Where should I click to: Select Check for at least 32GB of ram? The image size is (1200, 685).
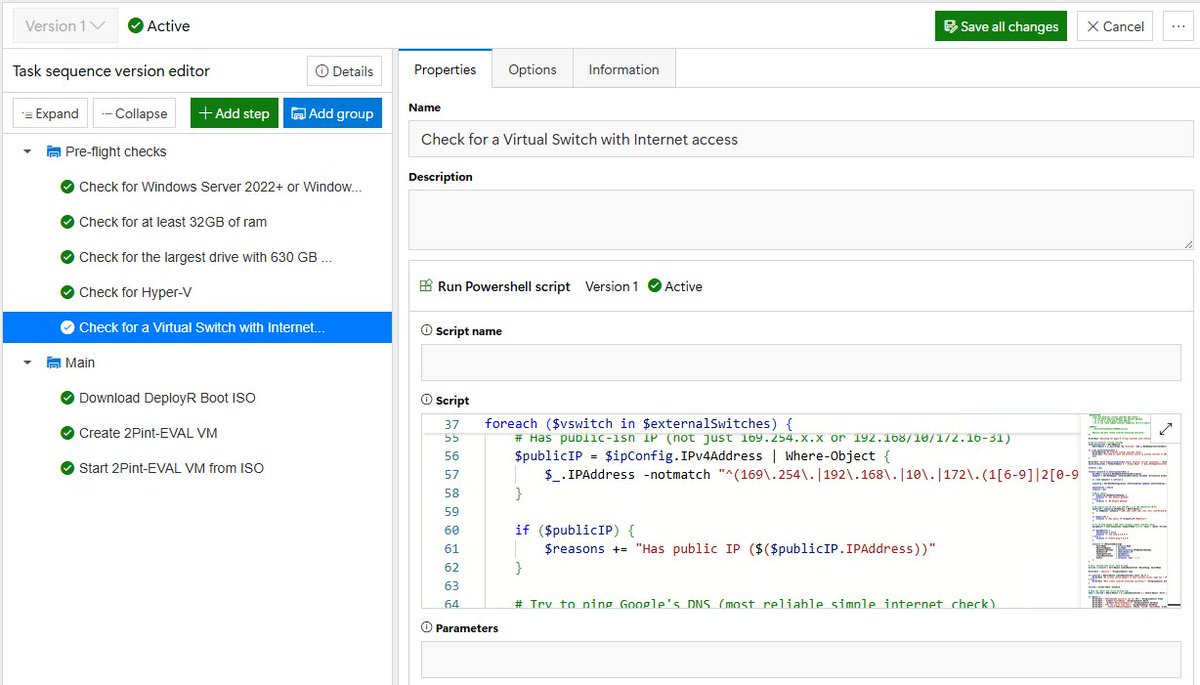pyautogui.click(x=197, y=222)
